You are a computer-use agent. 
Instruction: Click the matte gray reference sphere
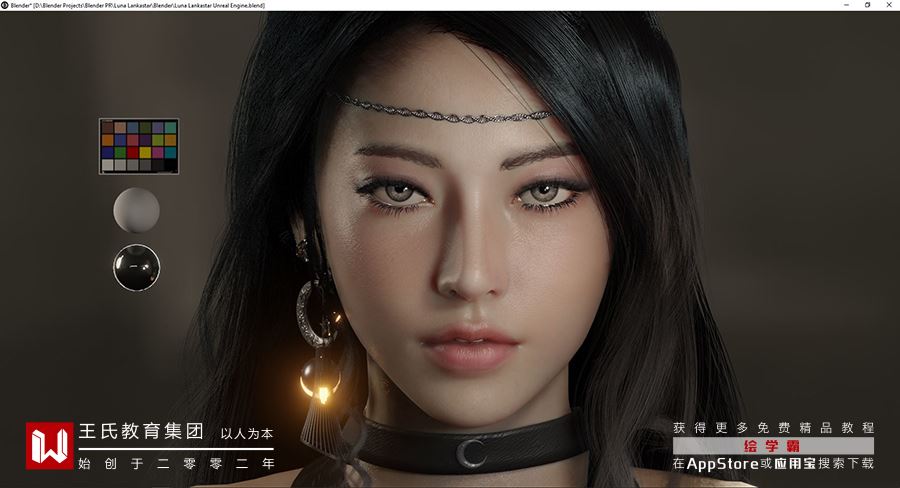pyautogui.click(x=136, y=210)
